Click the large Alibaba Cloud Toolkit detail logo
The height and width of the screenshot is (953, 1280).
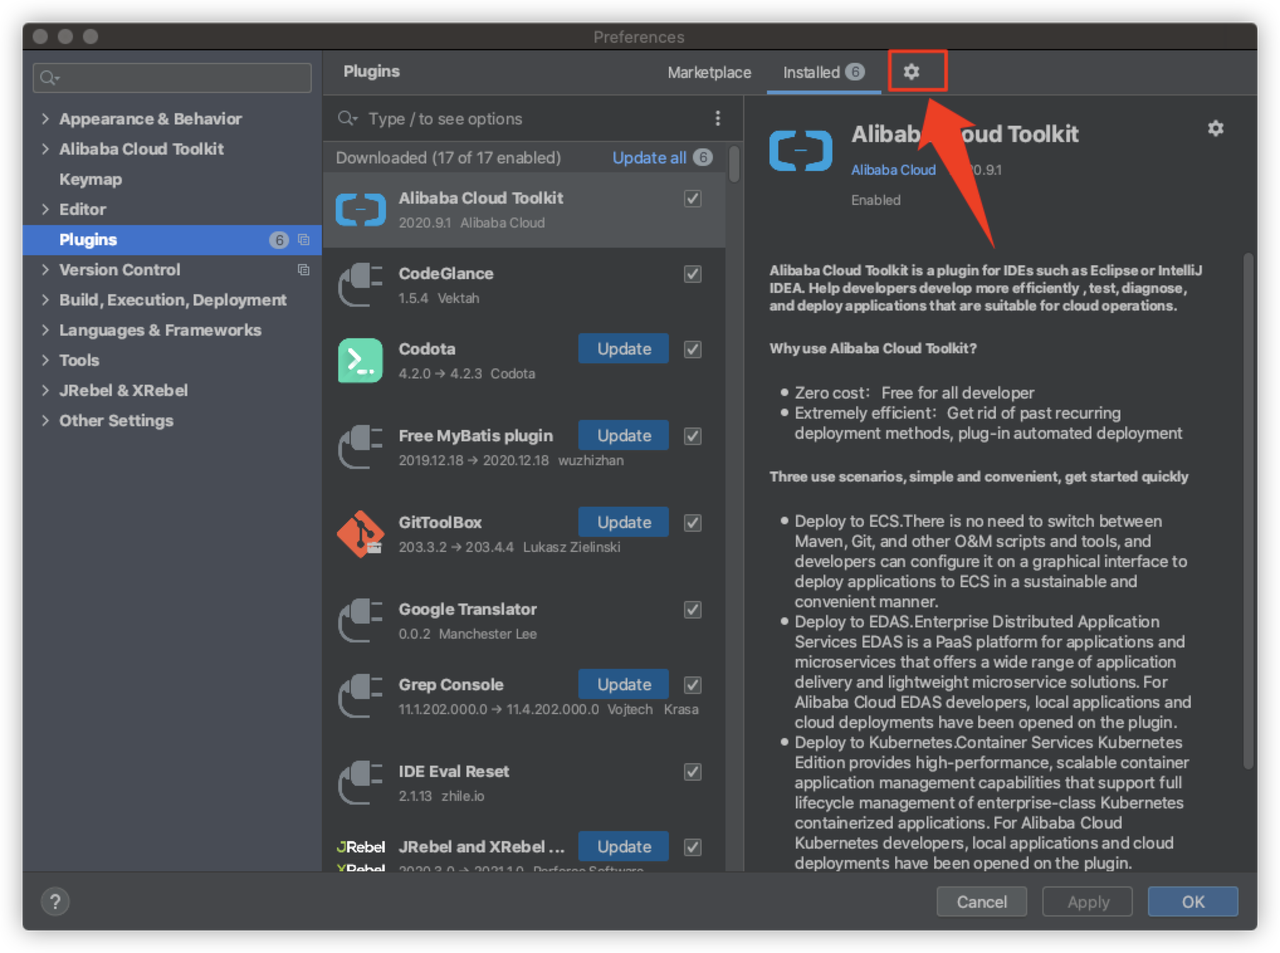coord(801,151)
